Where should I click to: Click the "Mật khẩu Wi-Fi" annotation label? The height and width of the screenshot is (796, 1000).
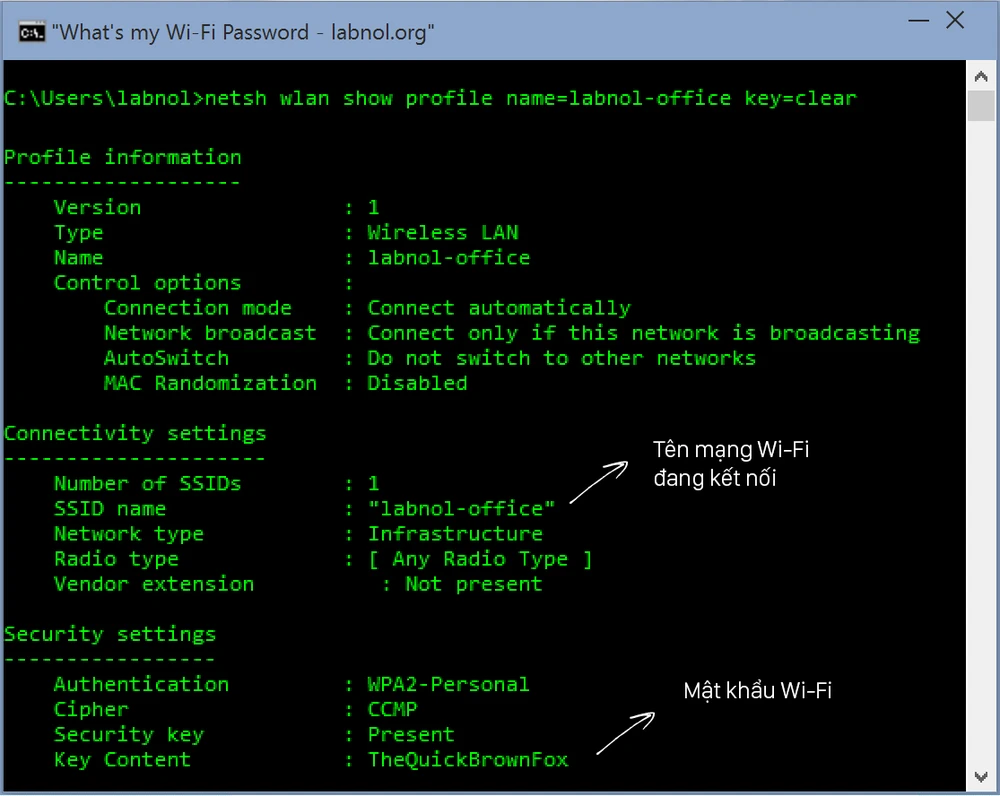(757, 690)
